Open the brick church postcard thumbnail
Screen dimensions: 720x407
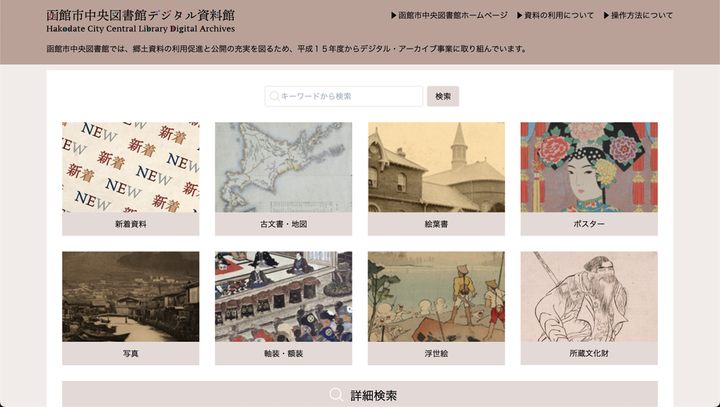point(436,167)
